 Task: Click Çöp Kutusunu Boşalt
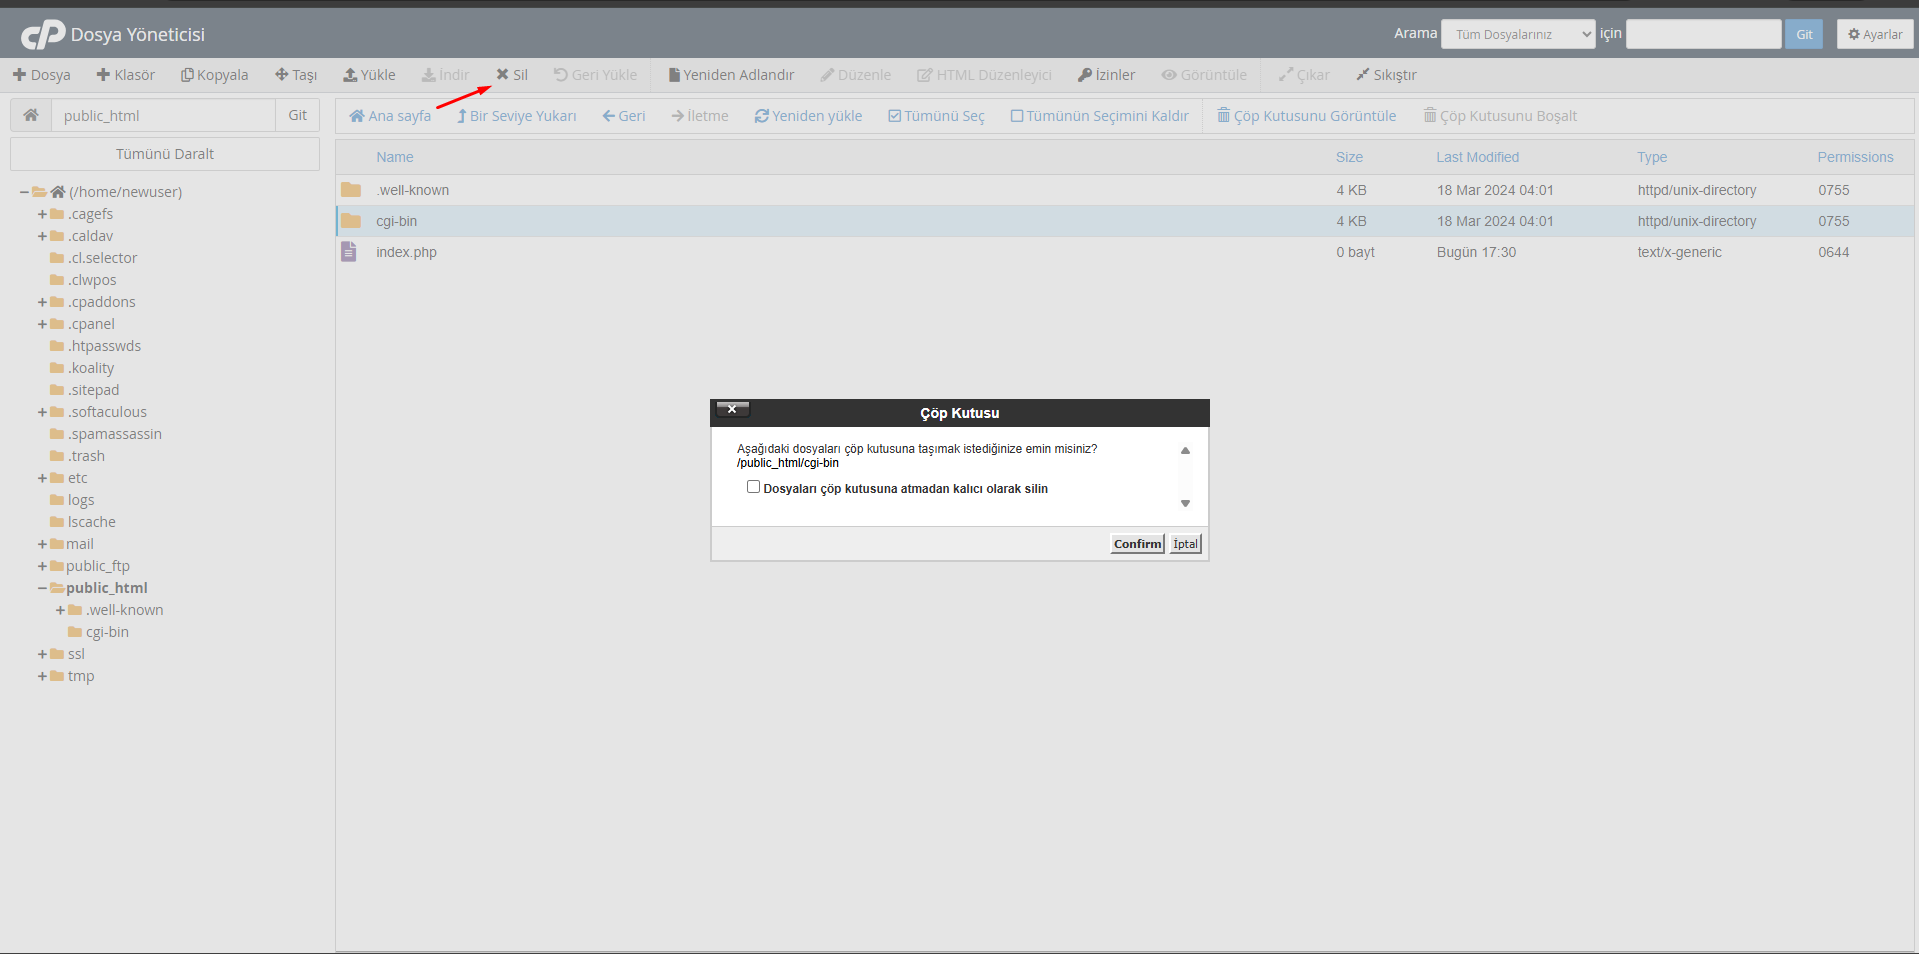pos(1500,116)
